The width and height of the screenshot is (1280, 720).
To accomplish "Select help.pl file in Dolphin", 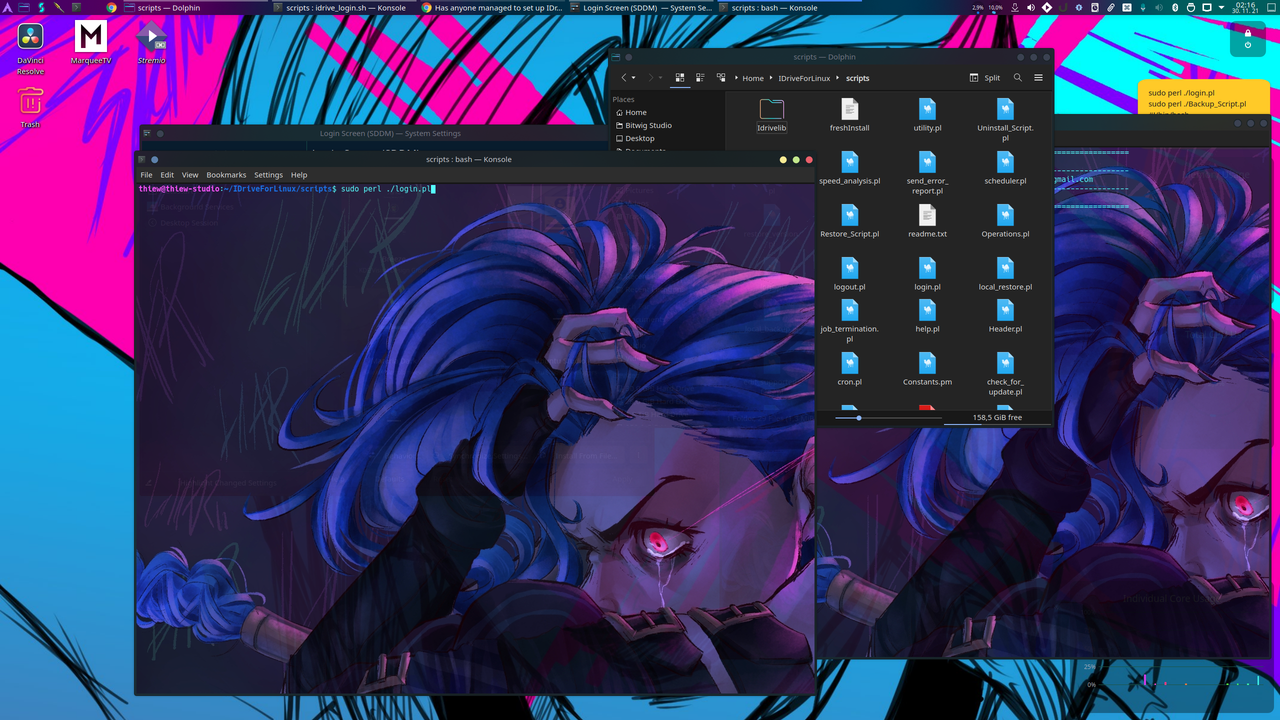I will coord(927,317).
